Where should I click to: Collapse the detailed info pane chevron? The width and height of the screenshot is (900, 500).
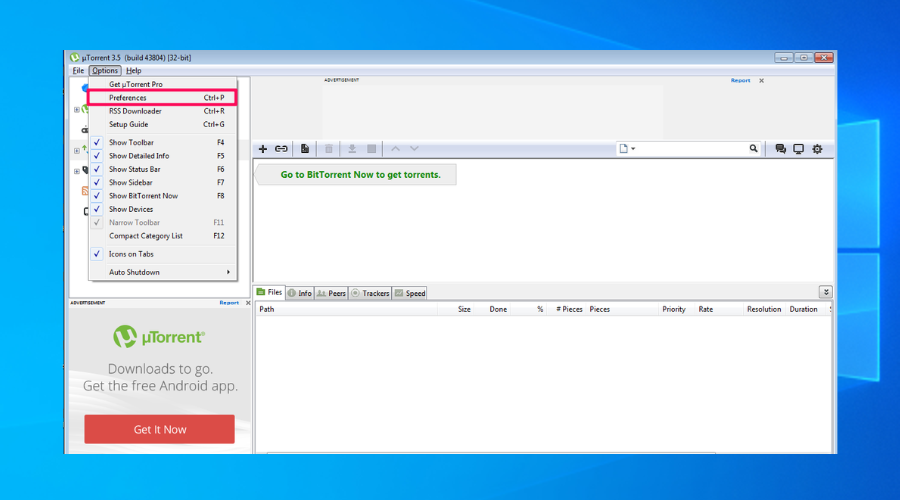[x=826, y=292]
